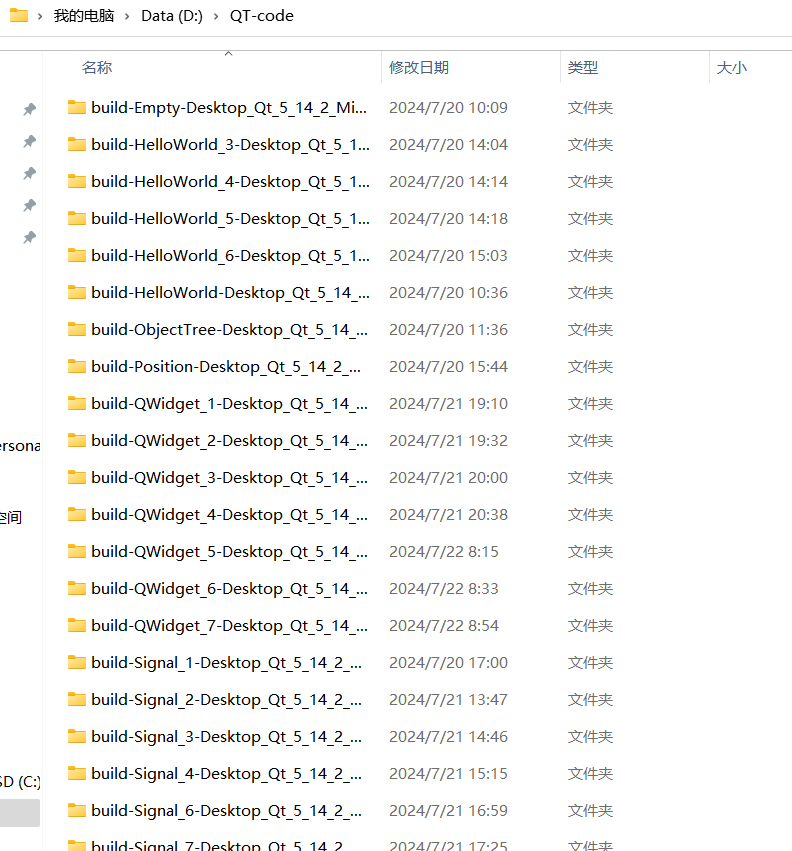This screenshot has width=792, height=851.
Task: Sort by 类型 column header
Action: (582, 68)
